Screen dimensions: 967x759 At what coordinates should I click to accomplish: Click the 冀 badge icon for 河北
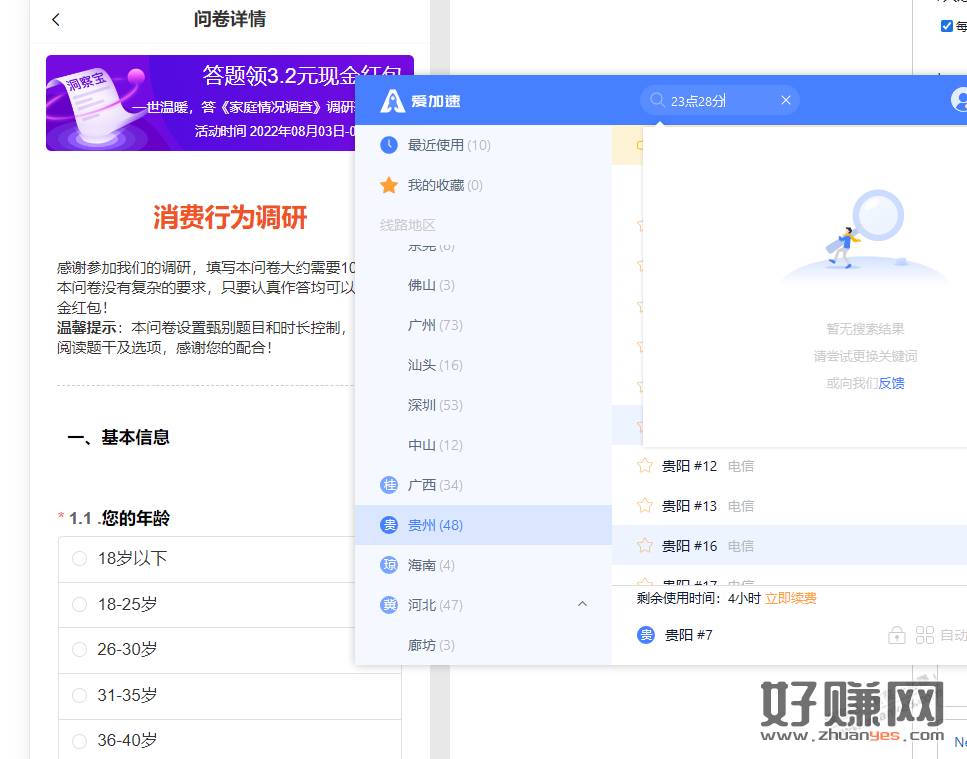[x=389, y=605]
